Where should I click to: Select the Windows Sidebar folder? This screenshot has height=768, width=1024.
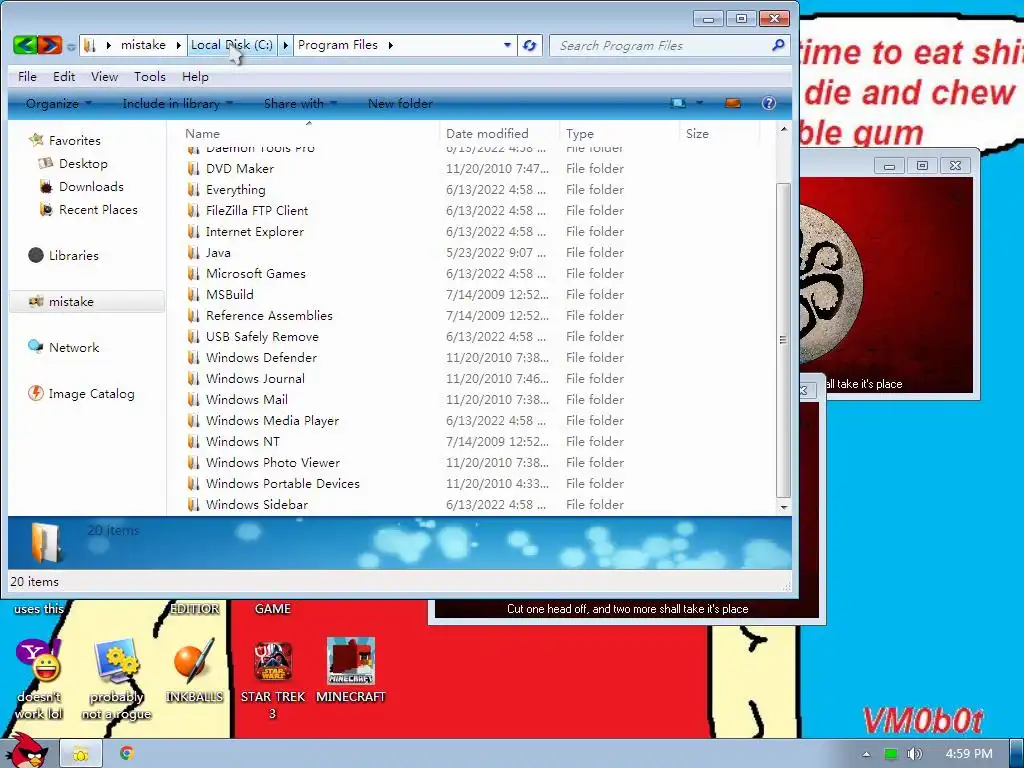click(x=257, y=504)
